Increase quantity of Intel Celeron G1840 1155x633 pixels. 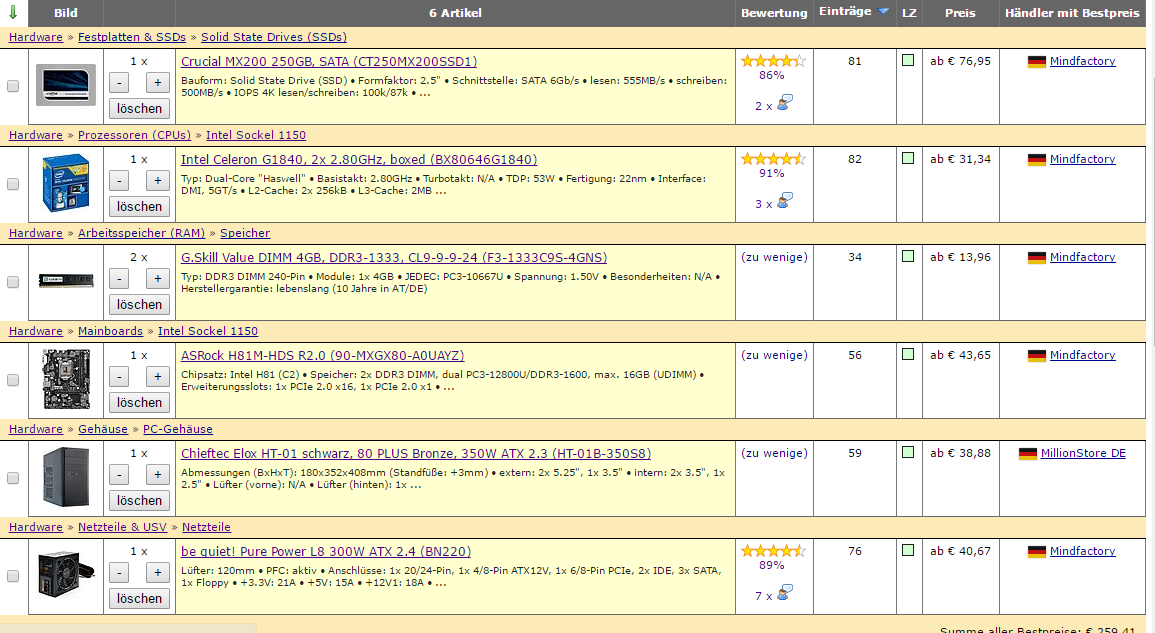pos(158,181)
